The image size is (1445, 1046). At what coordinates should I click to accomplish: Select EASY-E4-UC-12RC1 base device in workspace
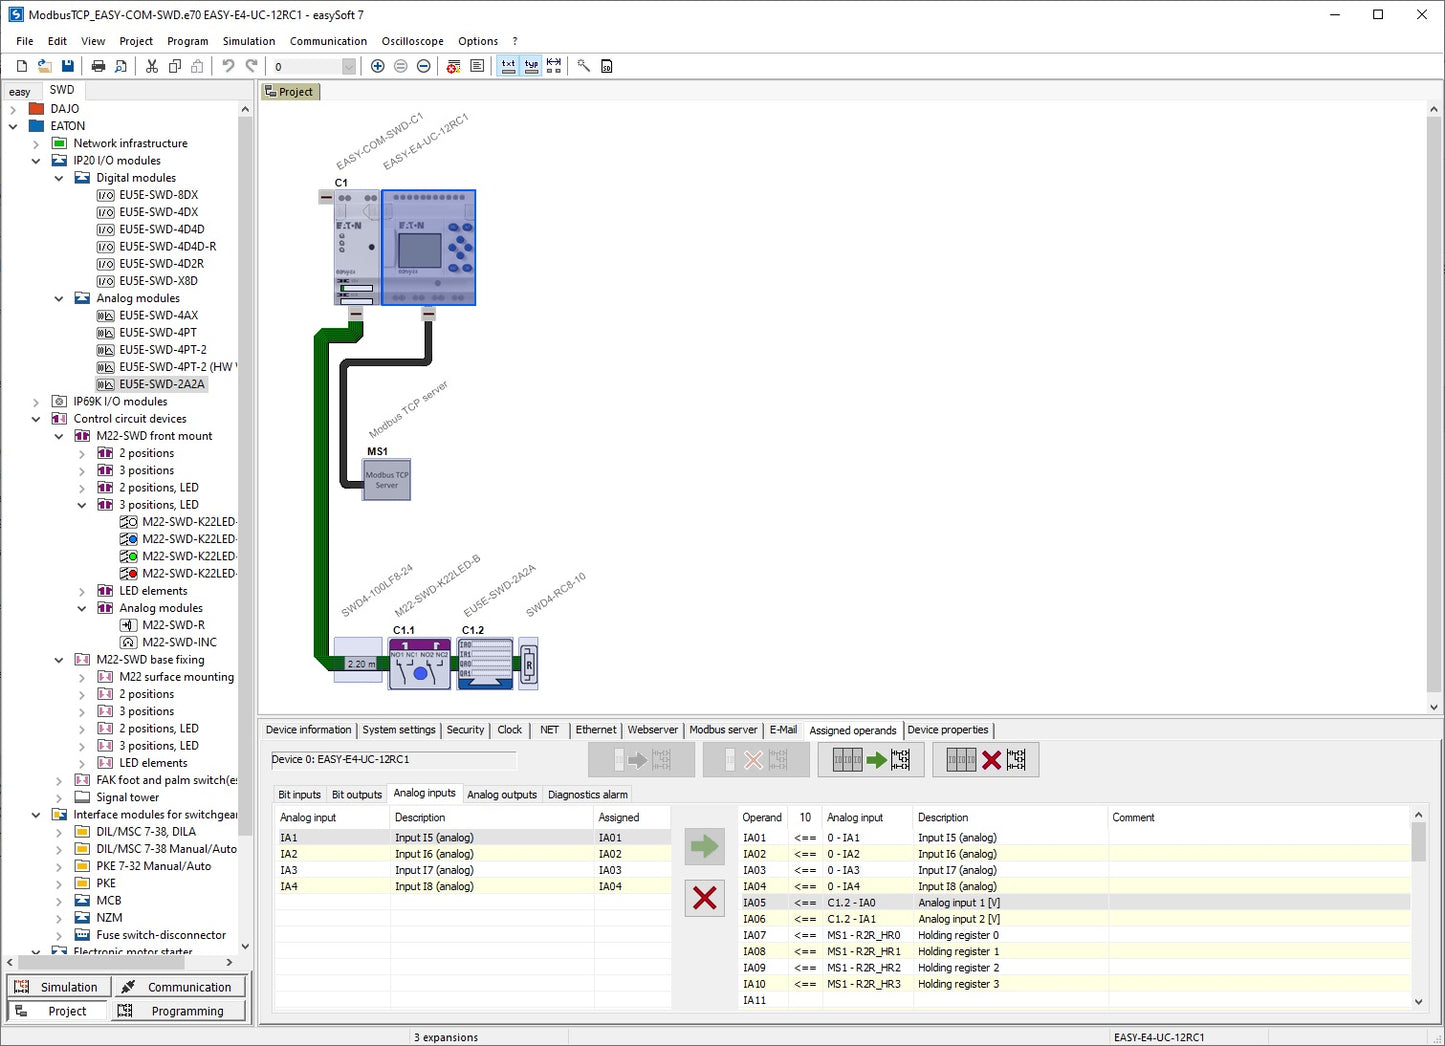point(428,247)
